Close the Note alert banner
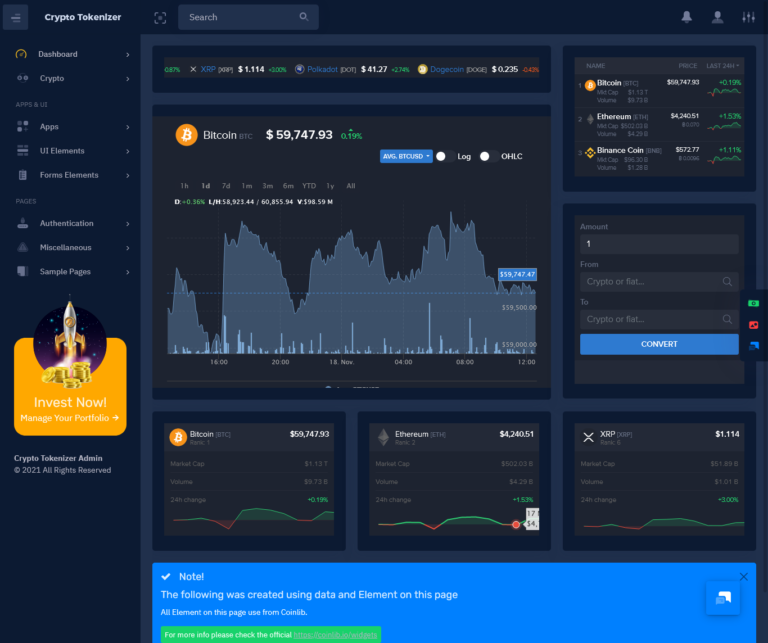Image resolution: width=768 pixels, height=643 pixels. [744, 577]
